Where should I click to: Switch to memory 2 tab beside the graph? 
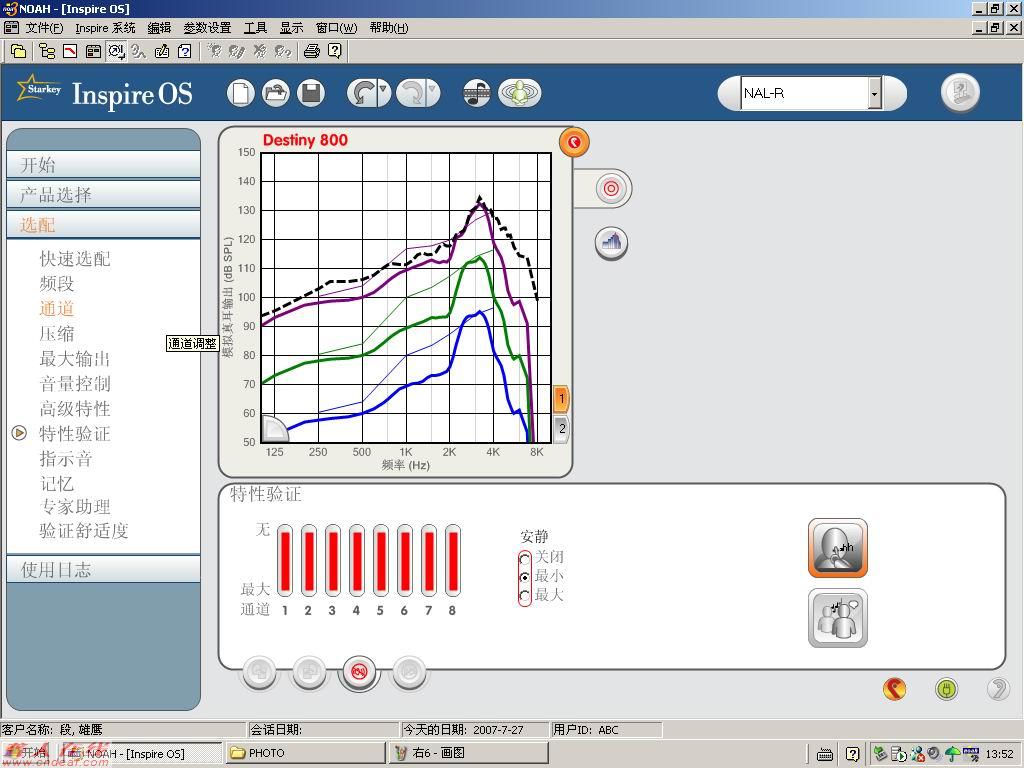pyautogui.click(x=562, y=429)
